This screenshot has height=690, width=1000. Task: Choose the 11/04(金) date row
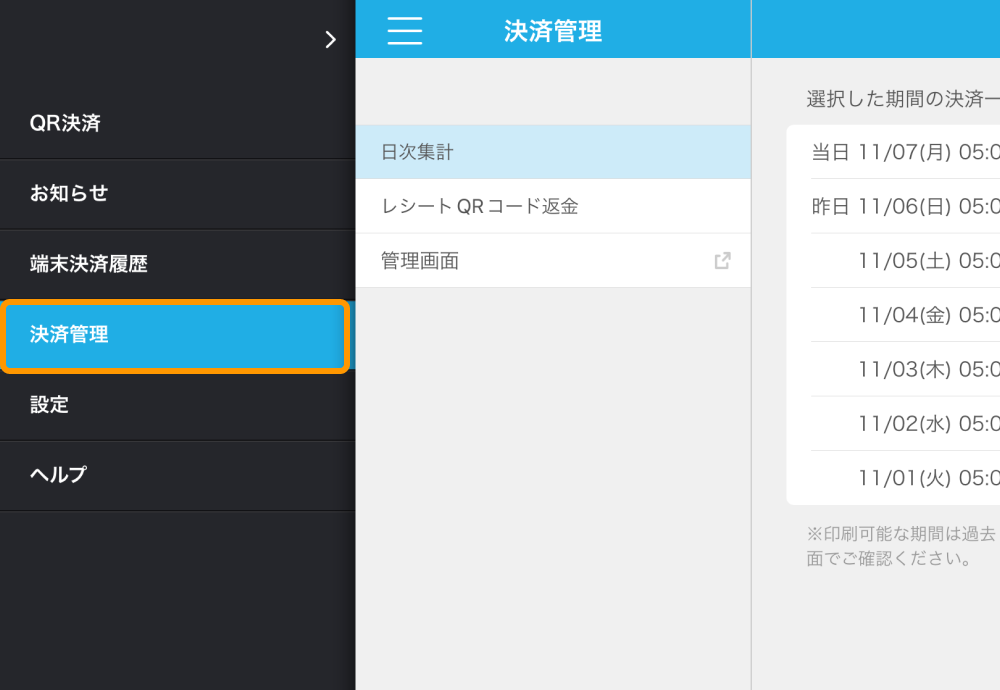[926, 315]
